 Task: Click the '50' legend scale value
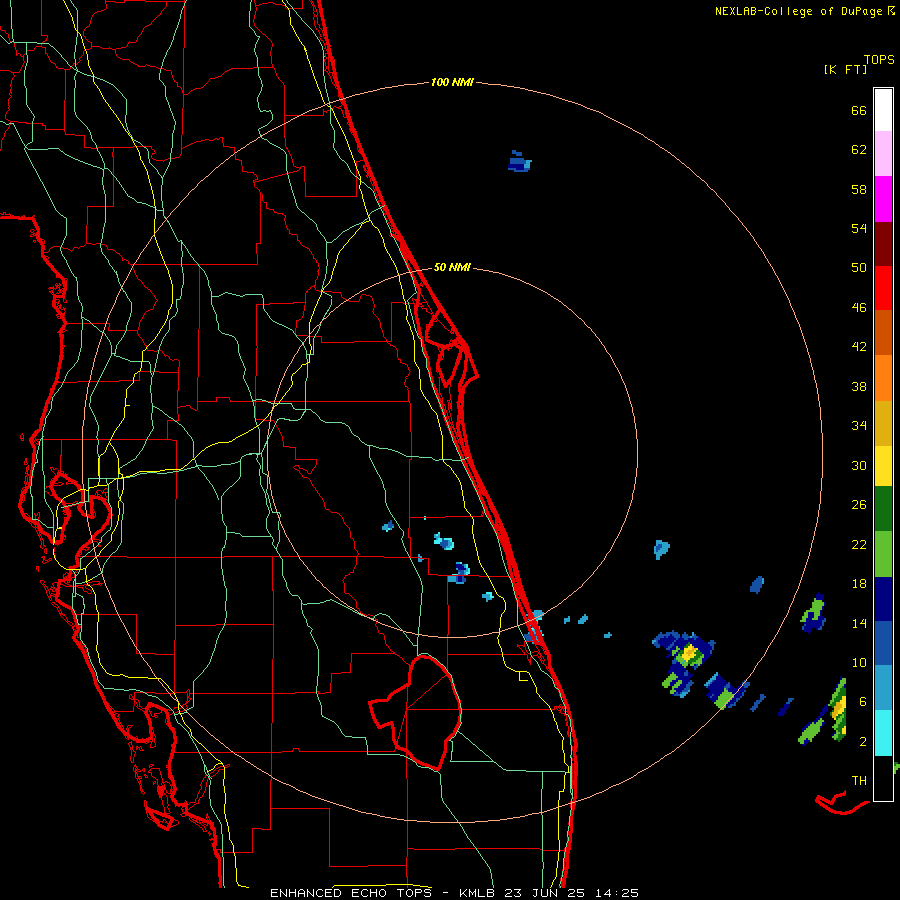[859, 268]
